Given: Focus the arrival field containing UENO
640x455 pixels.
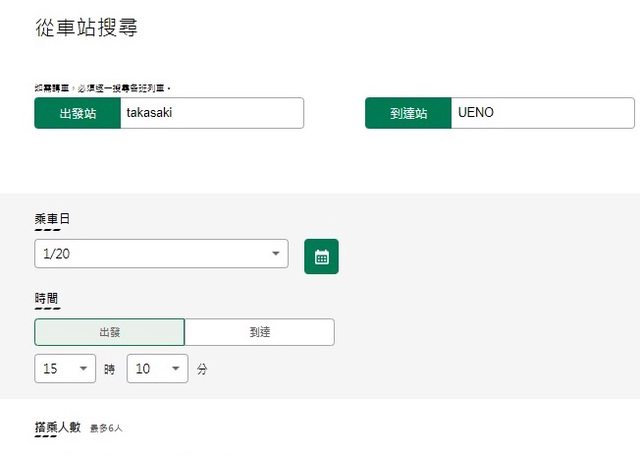Looking at the screenshot, I should (x=541, y=113).
